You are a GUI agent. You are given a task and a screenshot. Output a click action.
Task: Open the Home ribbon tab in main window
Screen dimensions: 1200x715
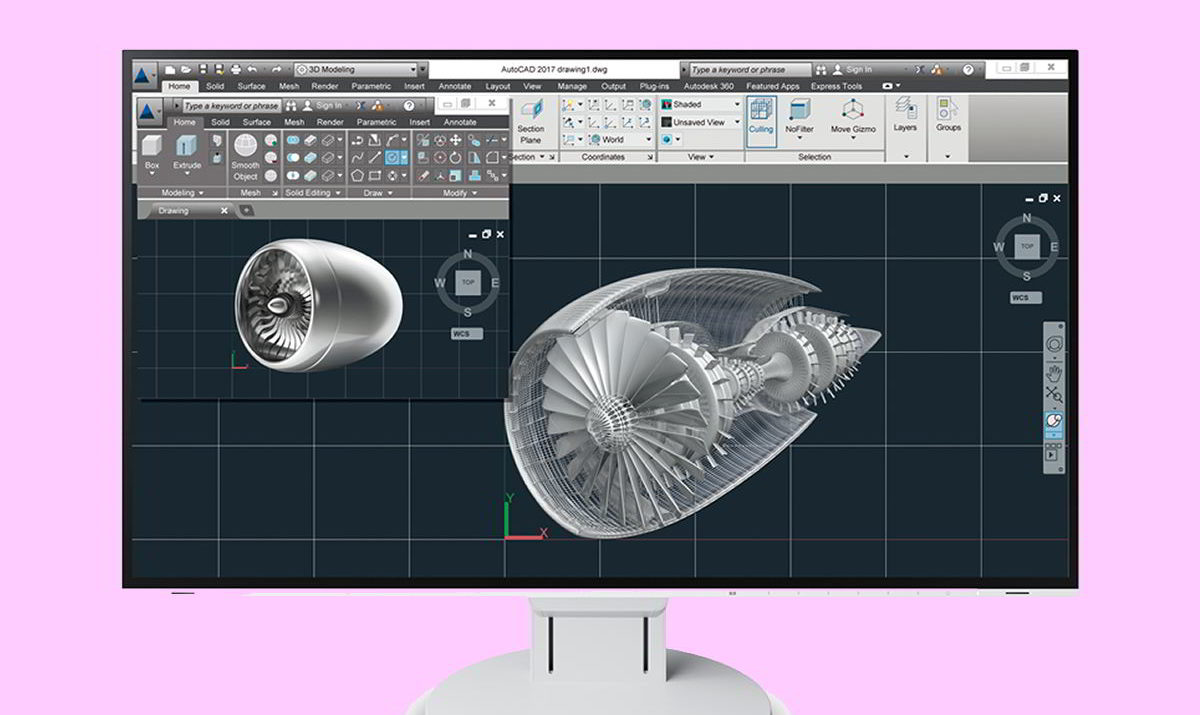(x=179, y=86)
